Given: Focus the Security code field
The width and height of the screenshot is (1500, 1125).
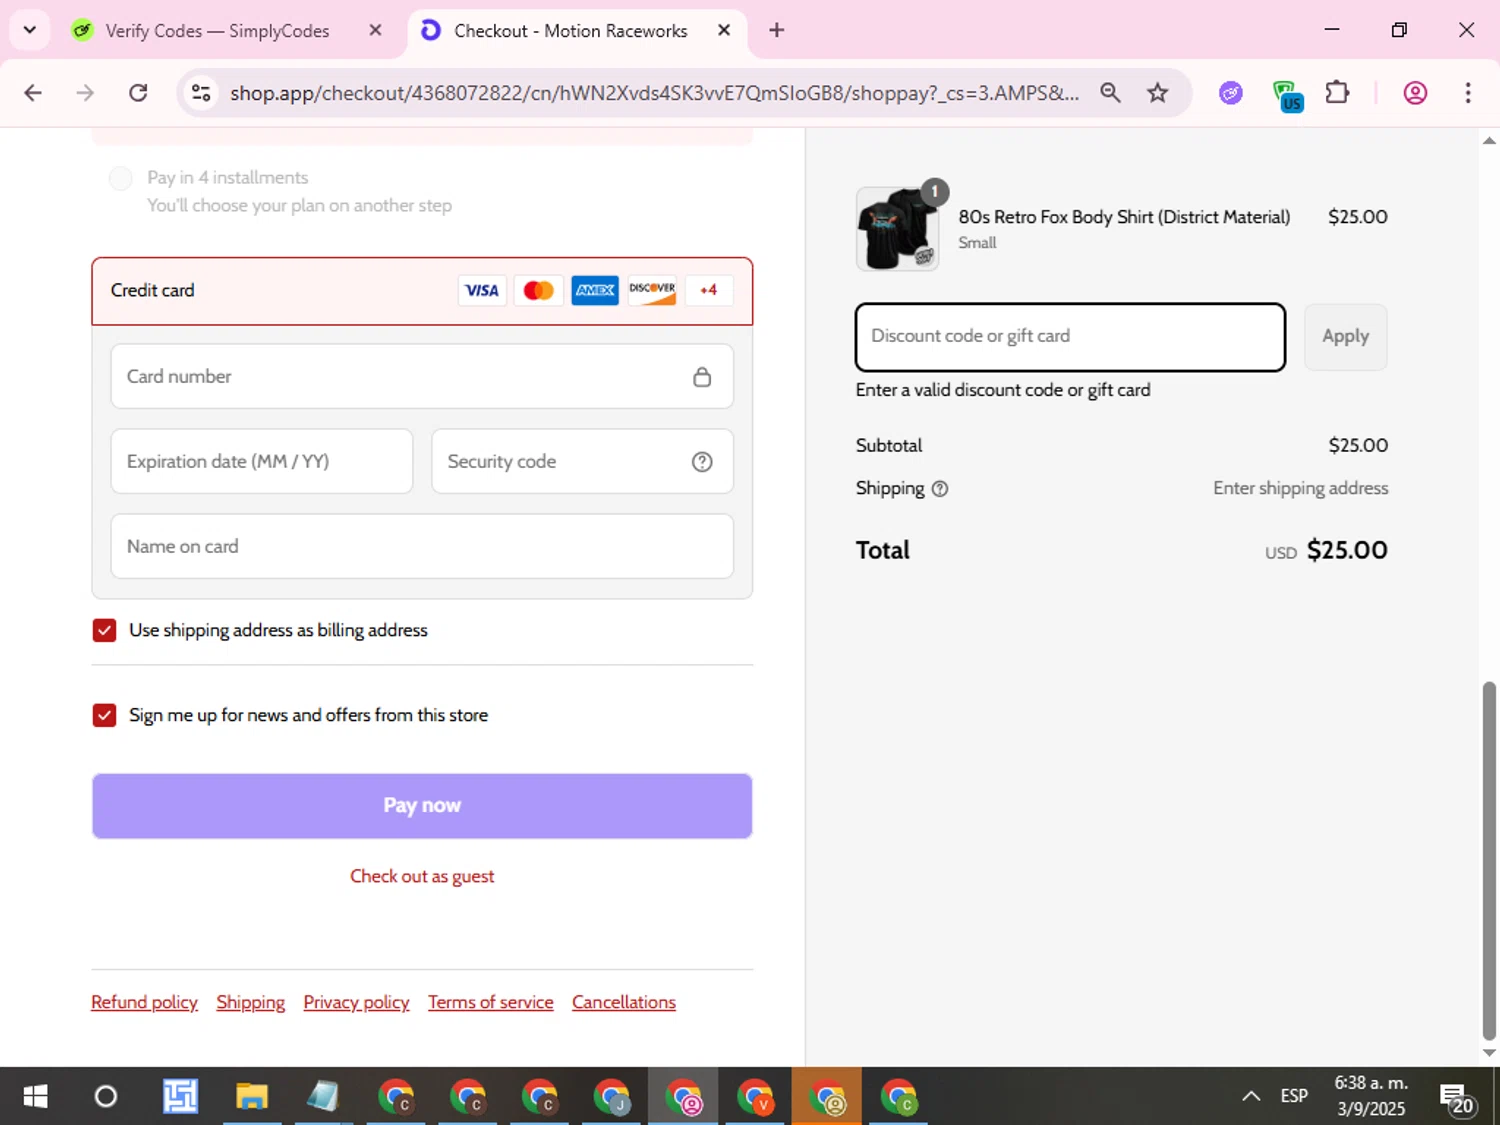Looking at the screenshot, I should click(582, 462).
